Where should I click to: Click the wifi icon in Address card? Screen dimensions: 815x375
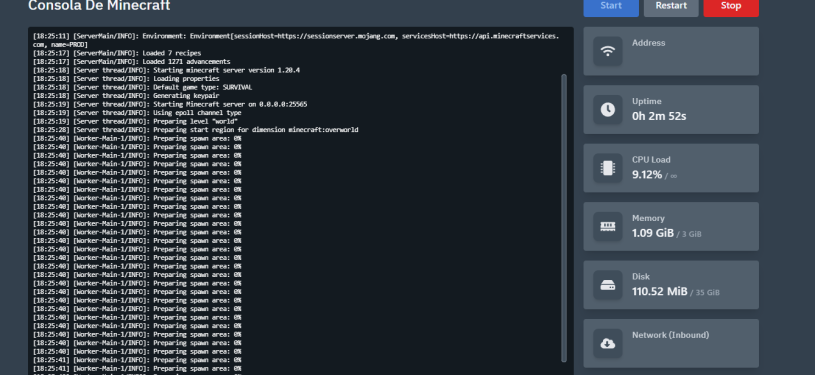tap(608, 51)
